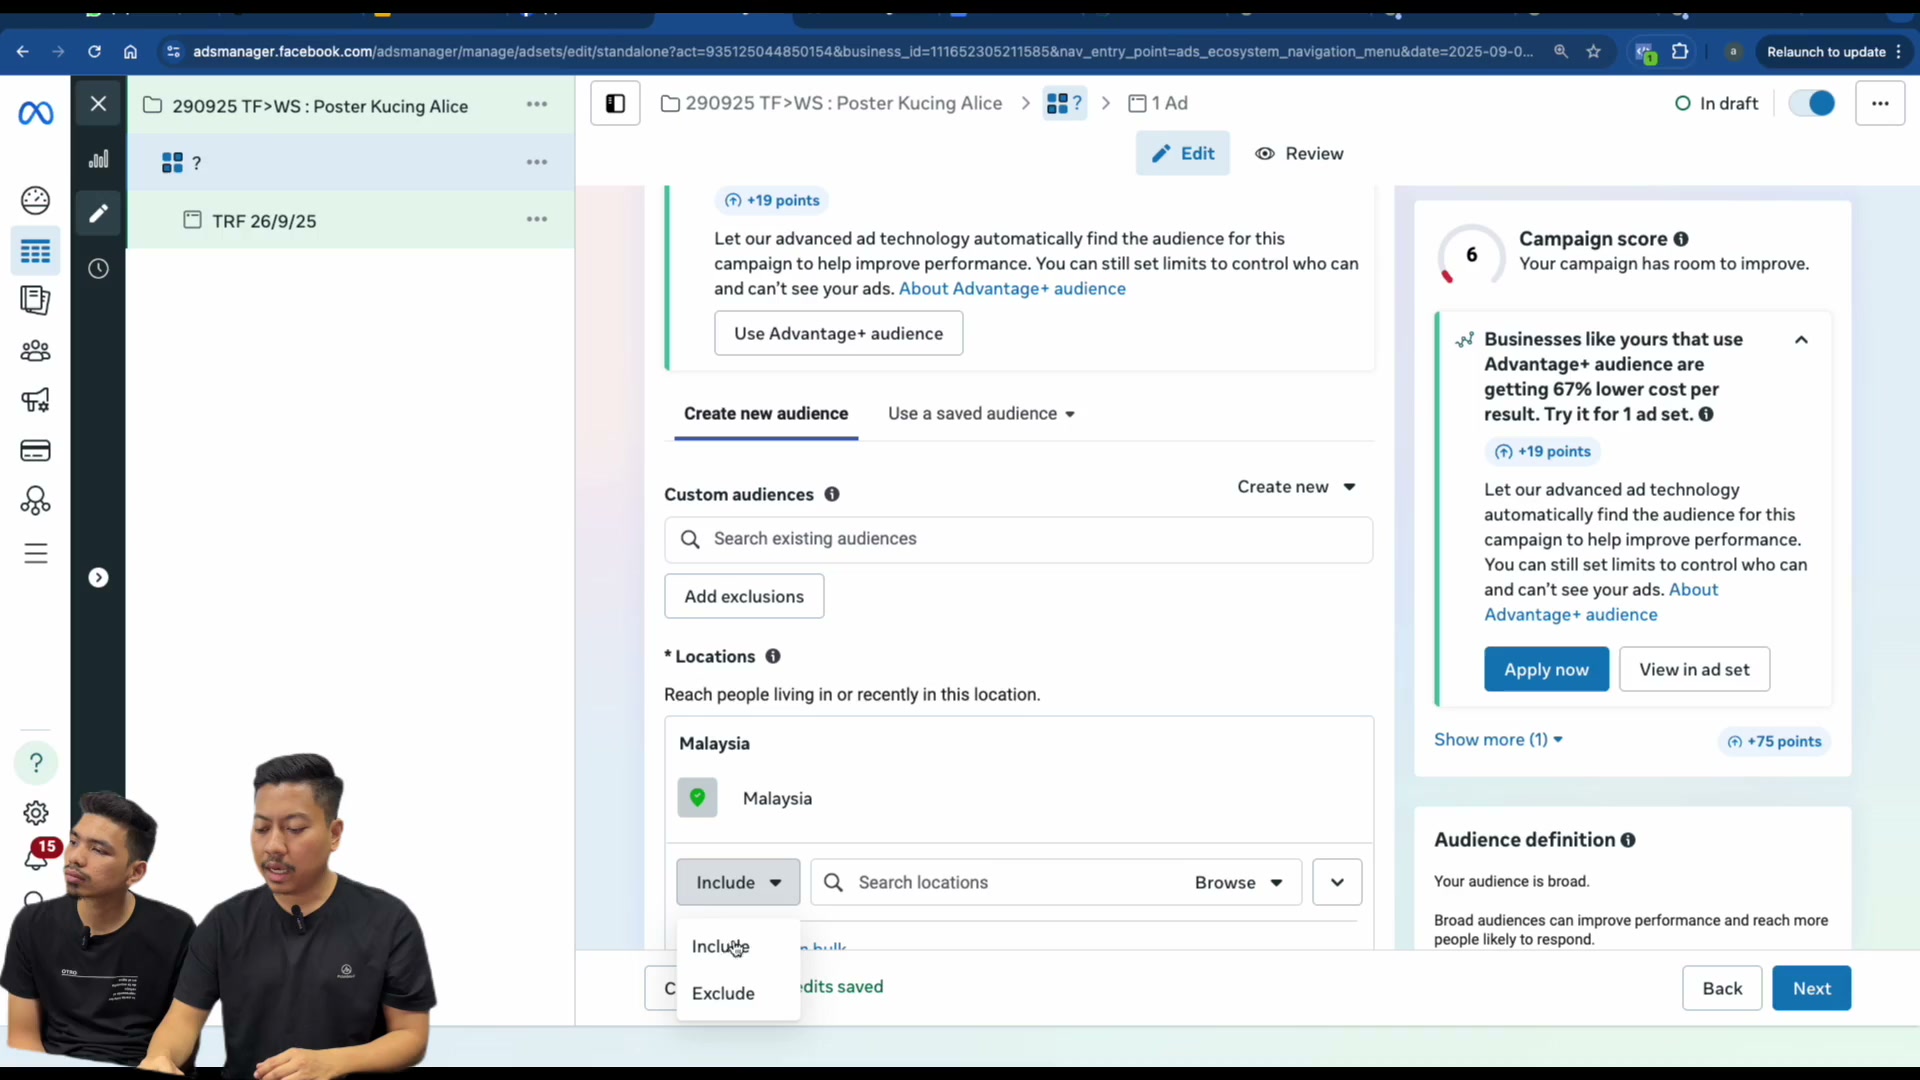Open the Events manager network icon
Image resolution: width=1920 pixels, height=1080 pixels.
pos(36,500)
